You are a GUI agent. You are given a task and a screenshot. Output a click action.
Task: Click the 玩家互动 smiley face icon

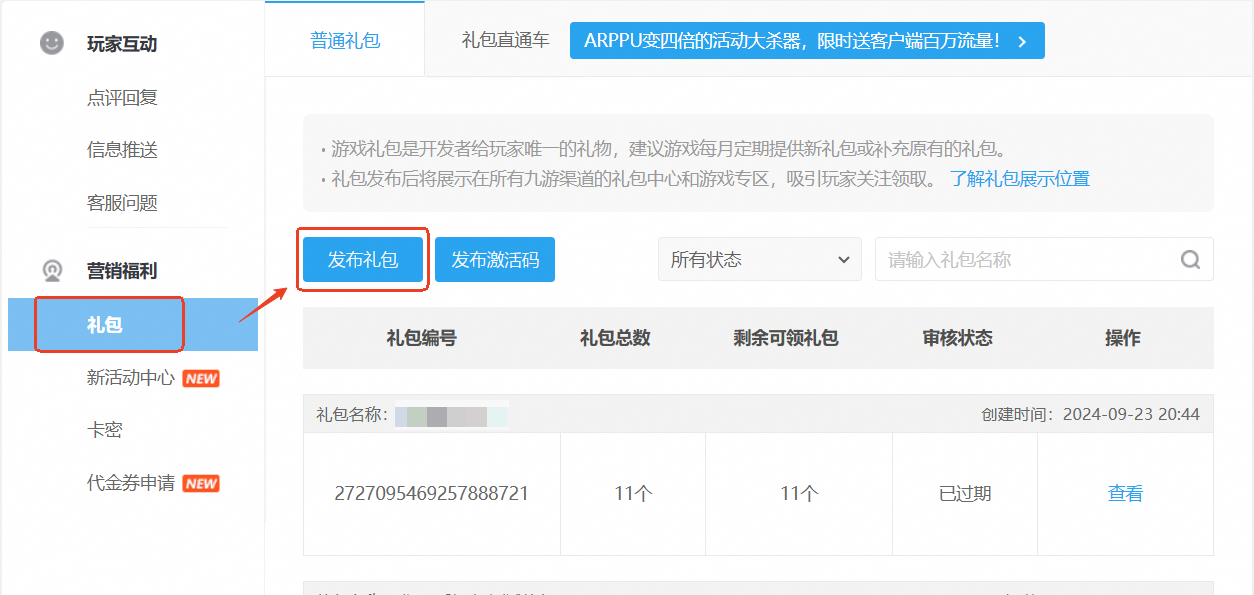tap(52, 44)
